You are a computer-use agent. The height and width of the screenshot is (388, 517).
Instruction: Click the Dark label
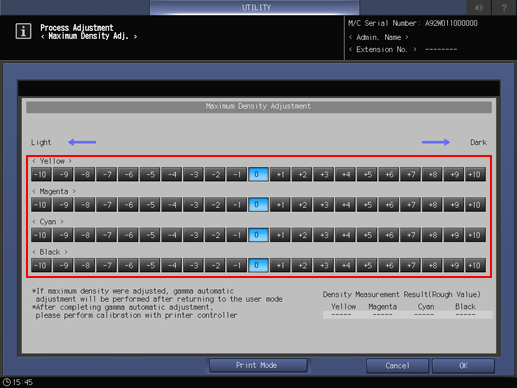478,143
